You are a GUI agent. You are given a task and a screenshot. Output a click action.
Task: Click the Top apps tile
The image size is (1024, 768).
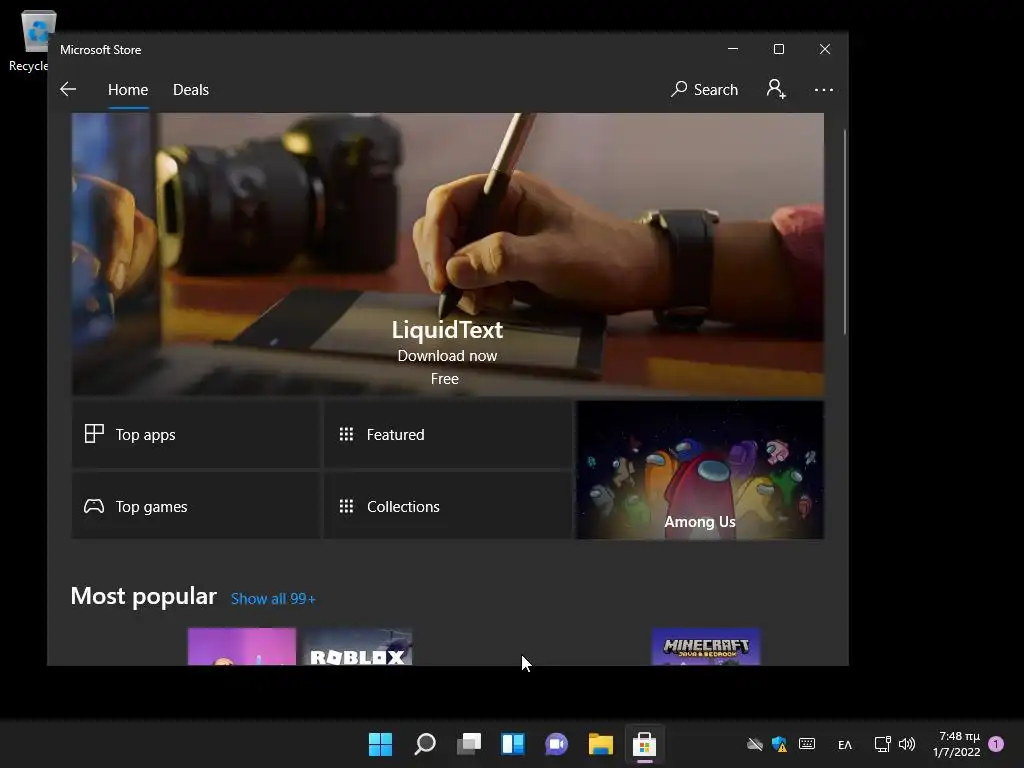coord(196,434)
